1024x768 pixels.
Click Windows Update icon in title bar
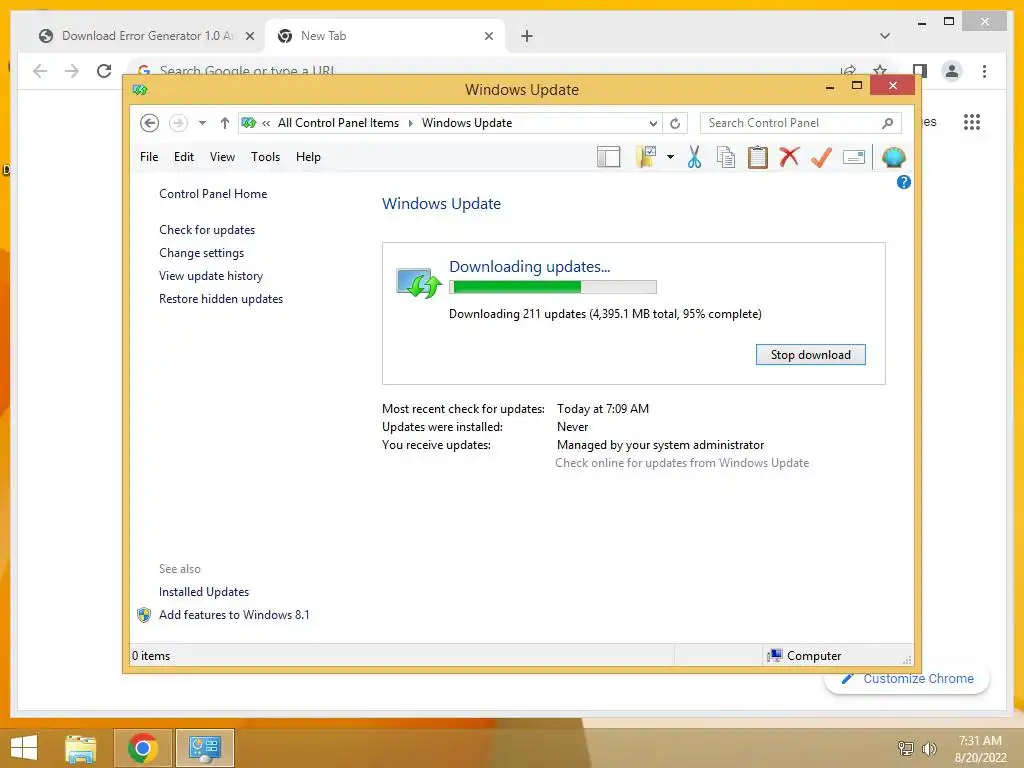coord(140,89)
